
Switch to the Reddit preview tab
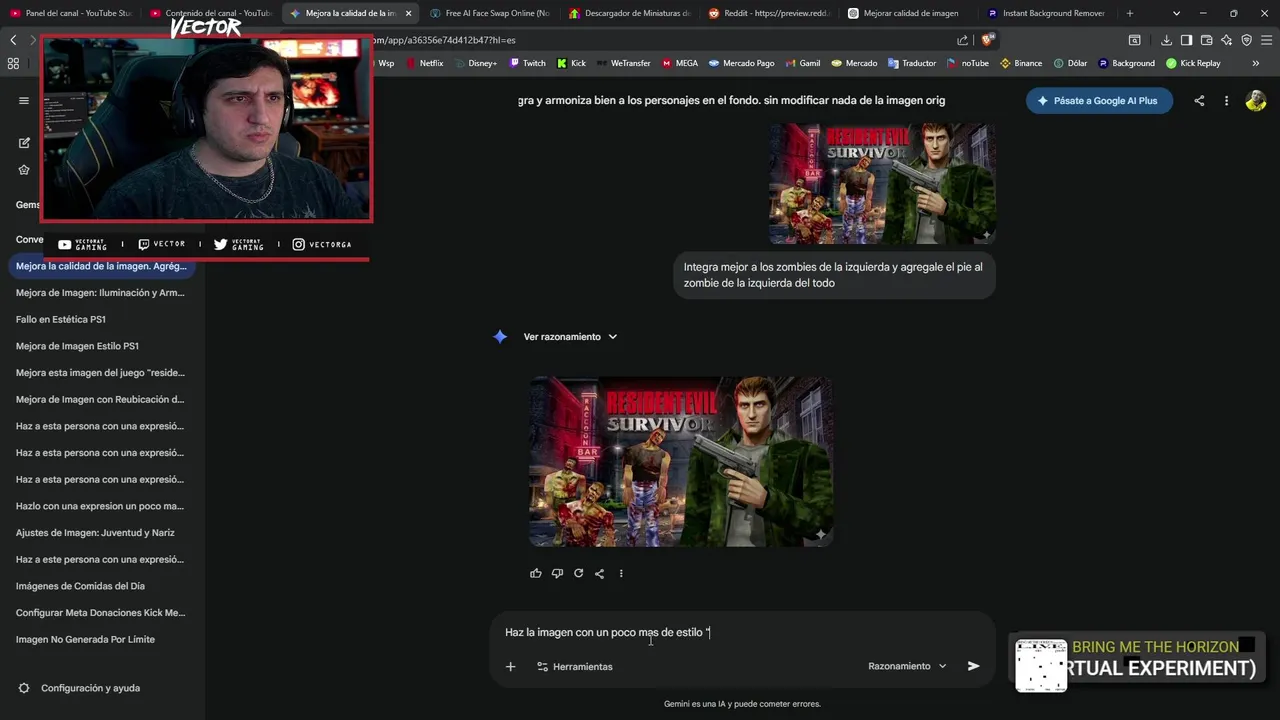(769, 13)
